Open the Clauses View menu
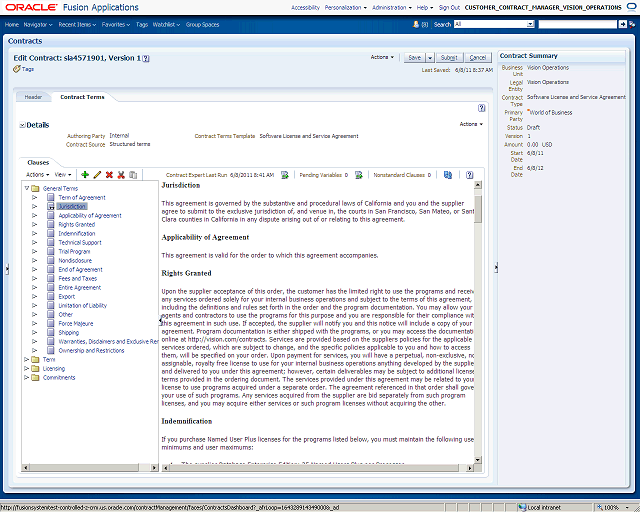This screenshot has width=640, height=512. pyautogui.click(x=63, y=174)
